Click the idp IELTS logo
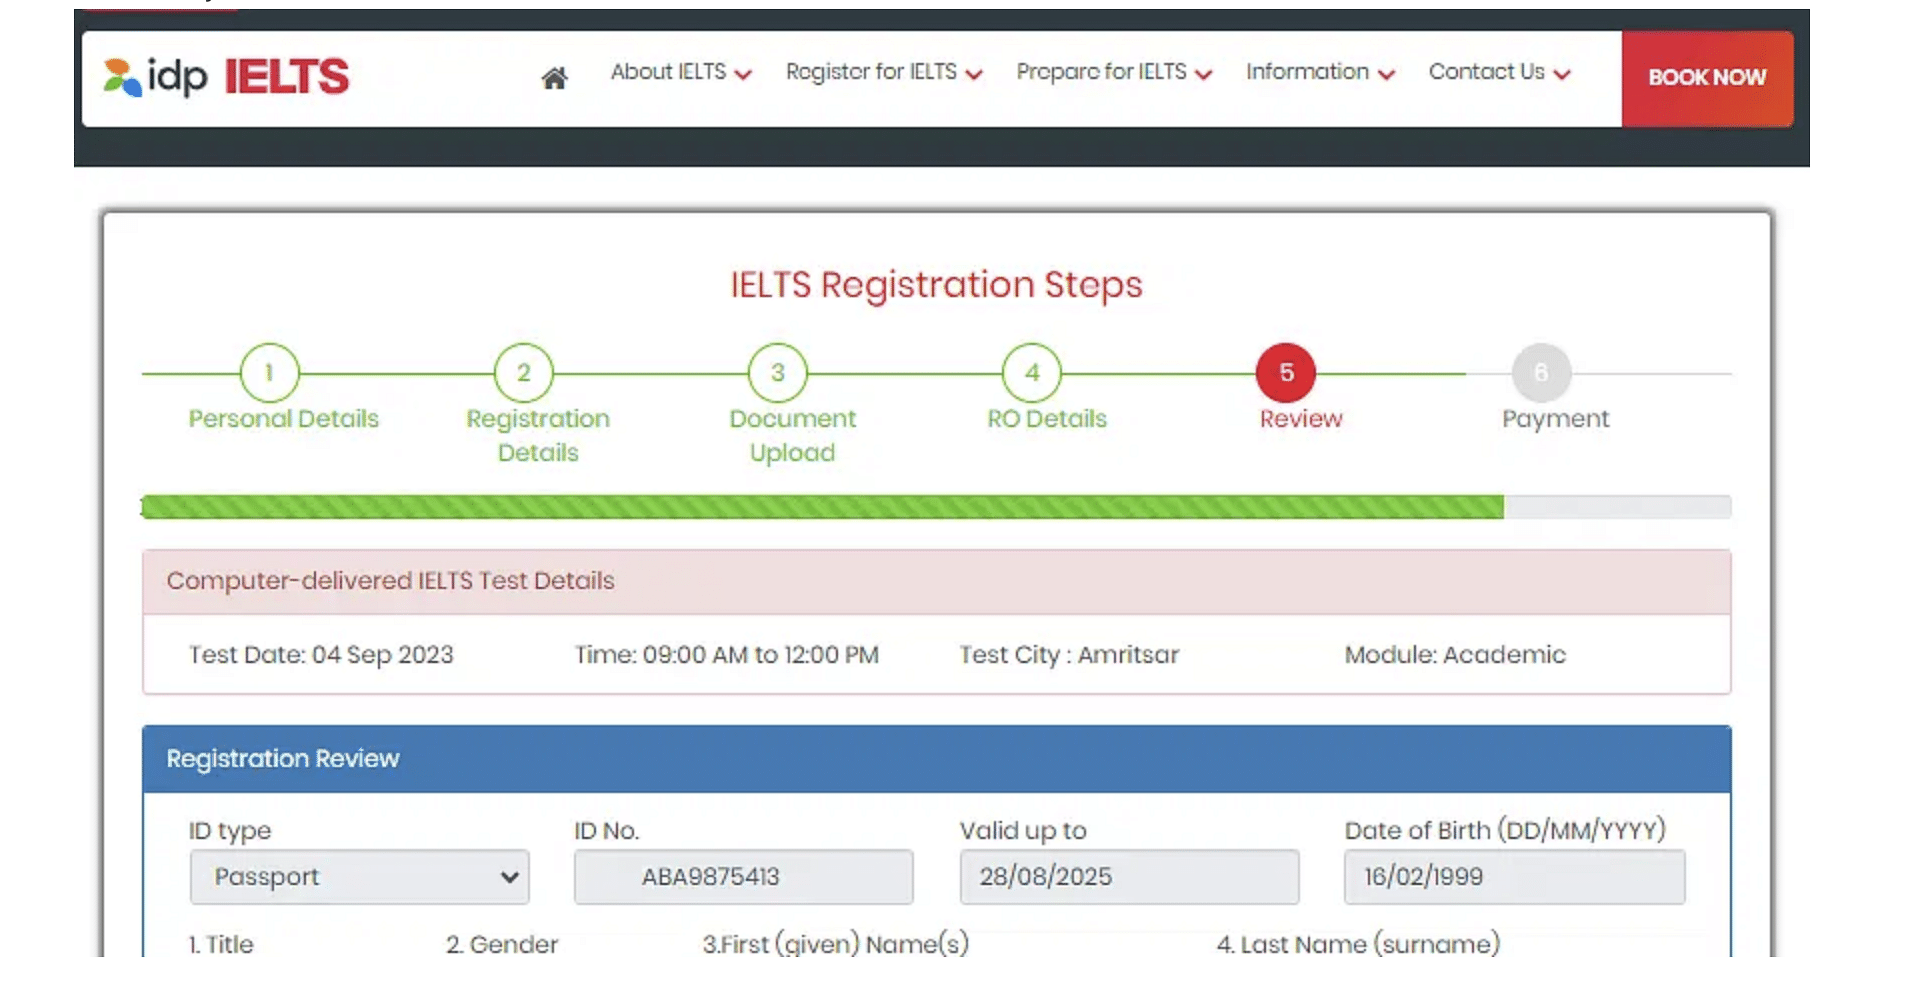The width and height of the screenshot is (1920, 982). click(x=226, y=77)
